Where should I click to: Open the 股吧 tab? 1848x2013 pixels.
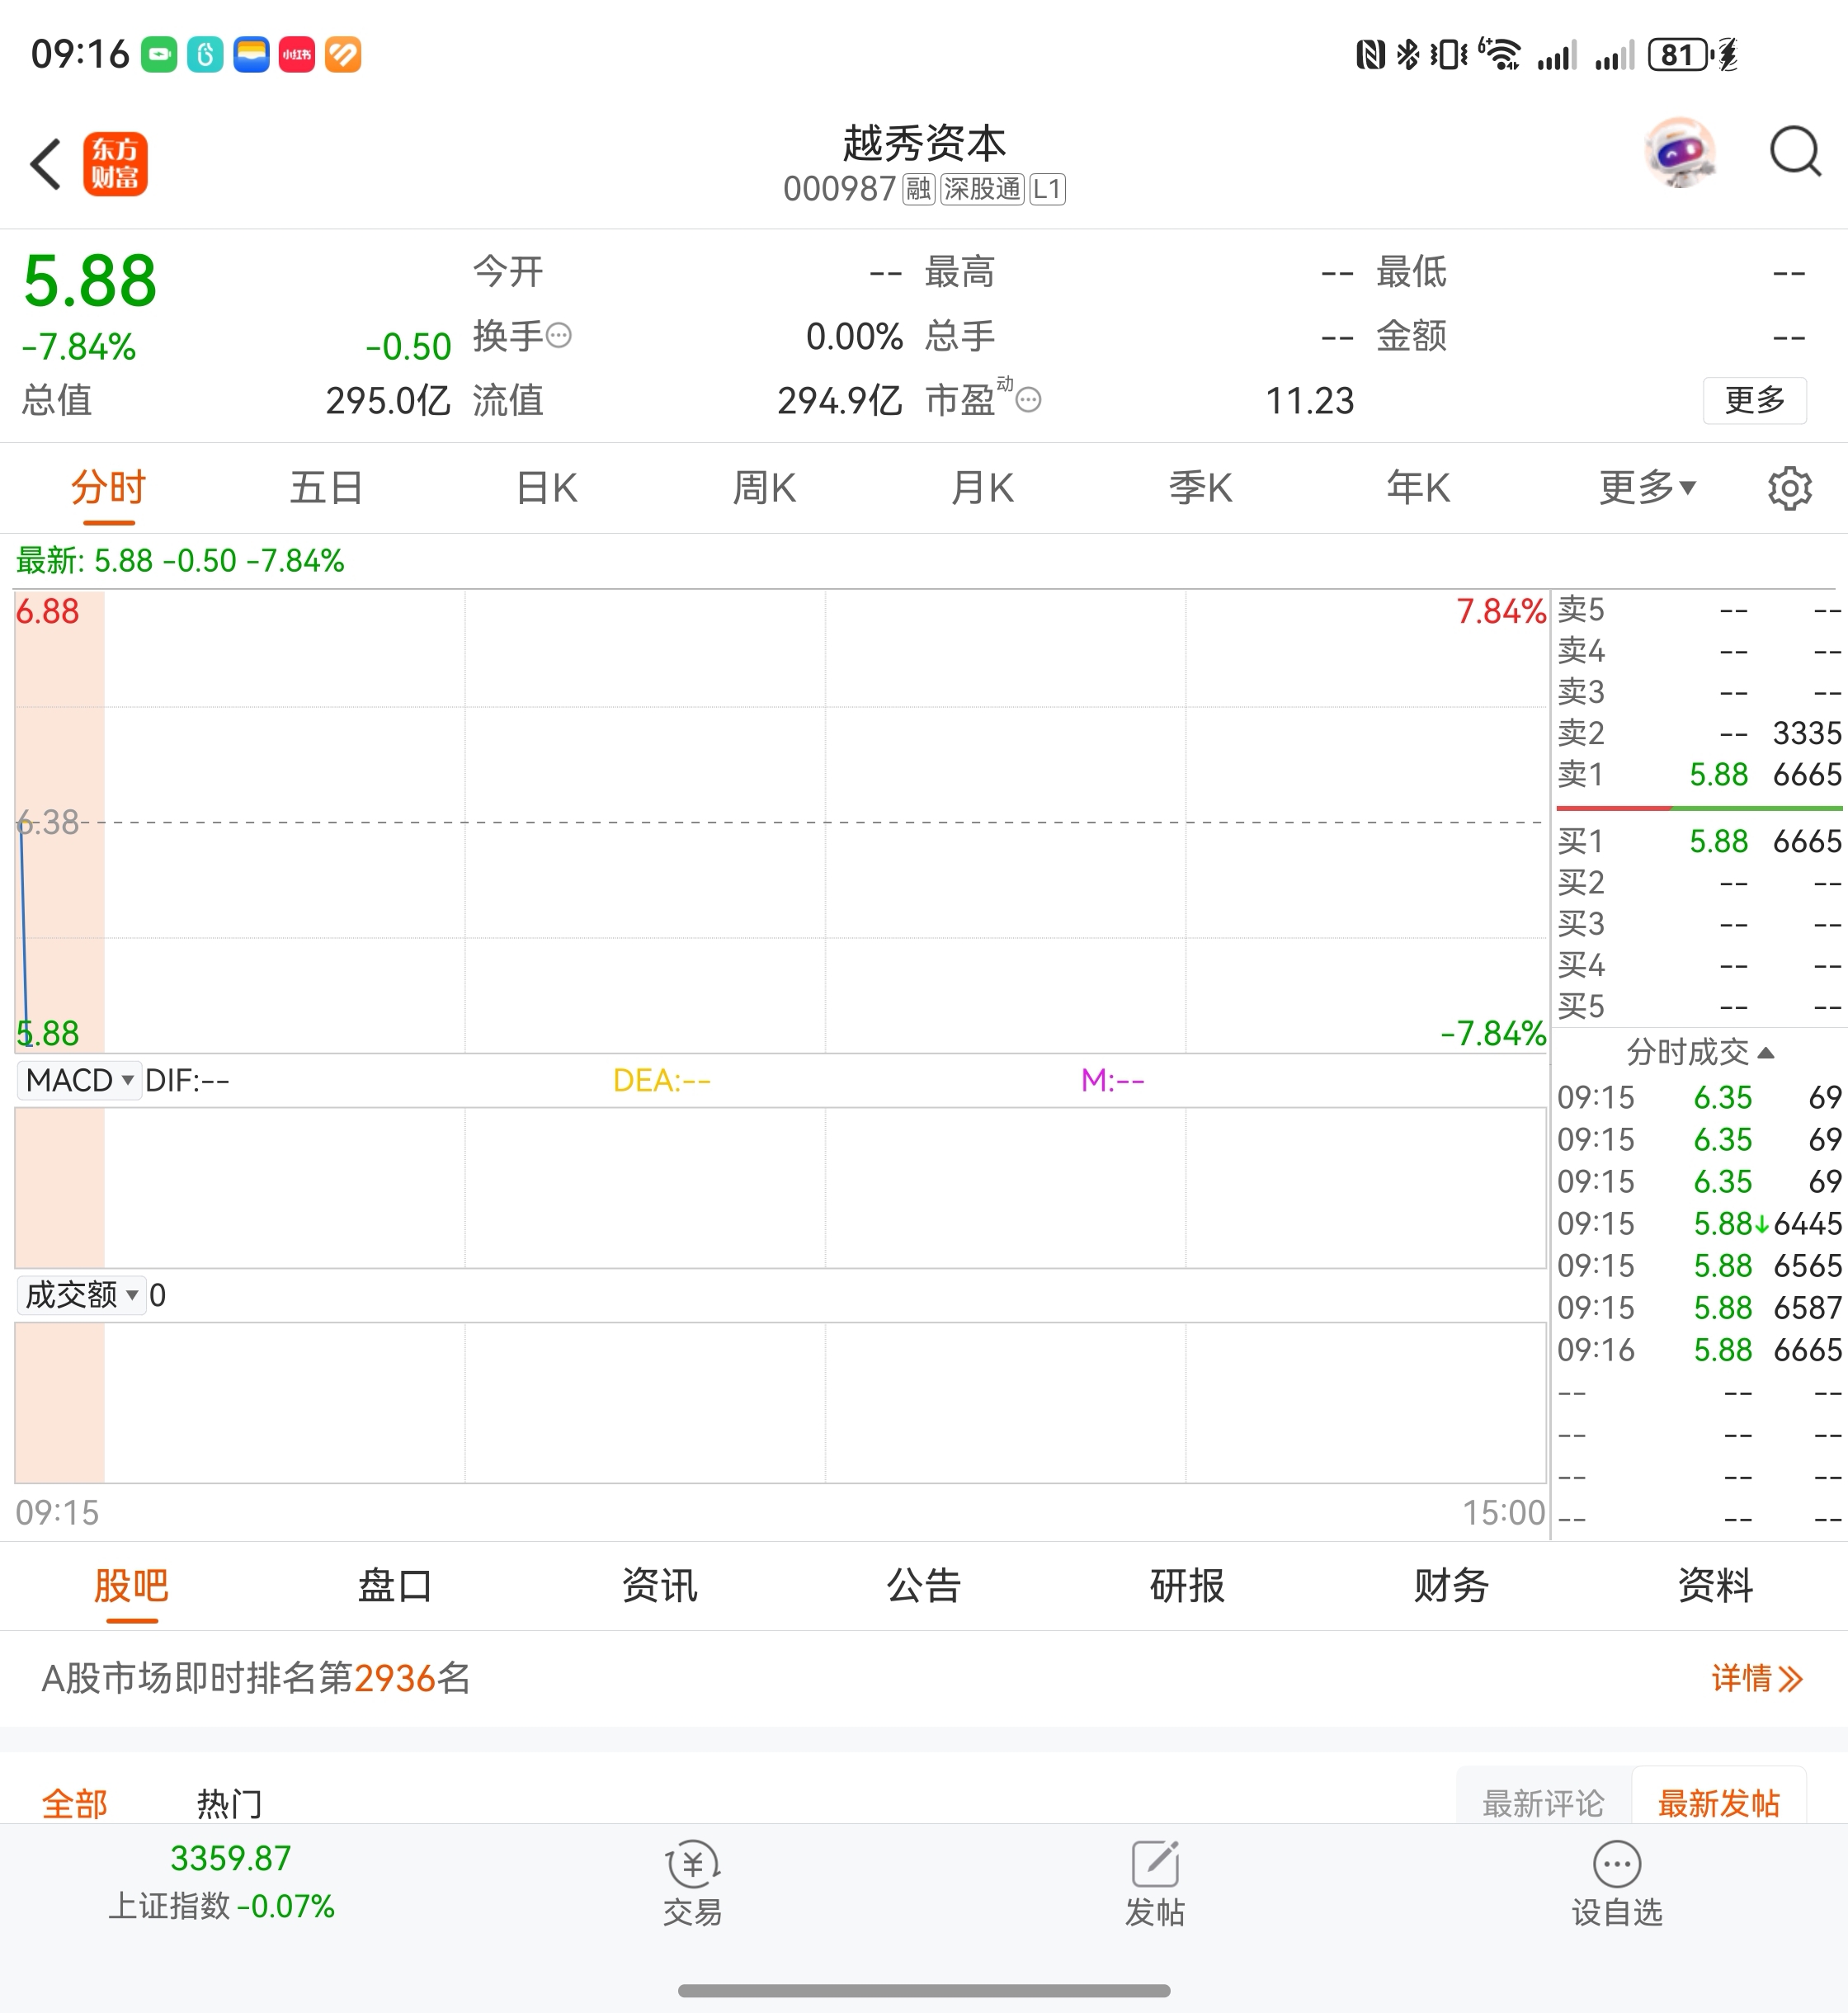pyautogui.click(x=131, y=1586)
